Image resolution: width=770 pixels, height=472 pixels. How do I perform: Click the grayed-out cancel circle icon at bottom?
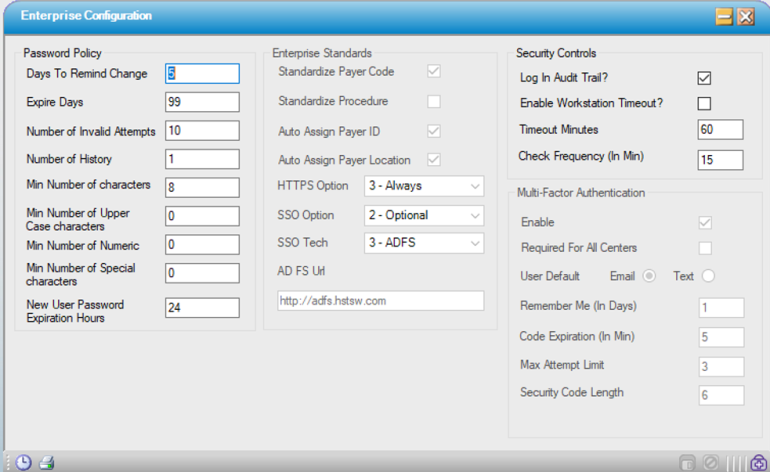(710, 462)
